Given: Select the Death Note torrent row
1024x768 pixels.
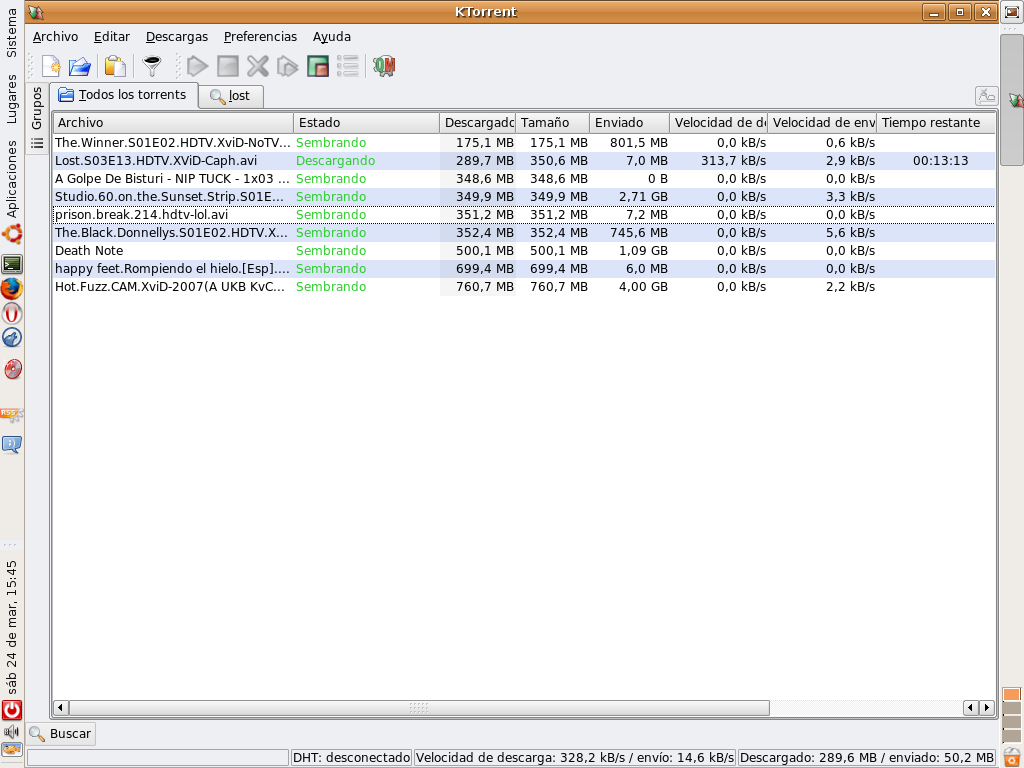Looking at the screenshot, I should (524, 251).
